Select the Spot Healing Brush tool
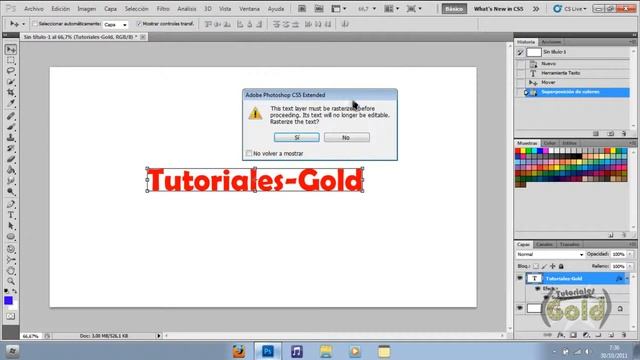The height and width of the screenshot is (360, 640). [x=11, y=116]
